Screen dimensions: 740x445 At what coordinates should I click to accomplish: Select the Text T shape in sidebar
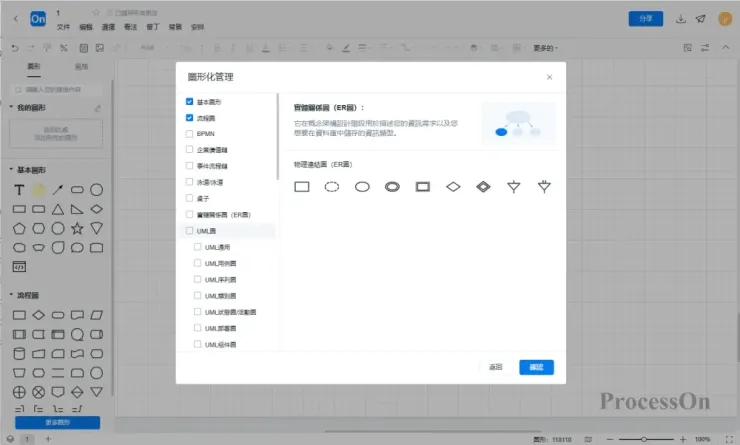19,190
